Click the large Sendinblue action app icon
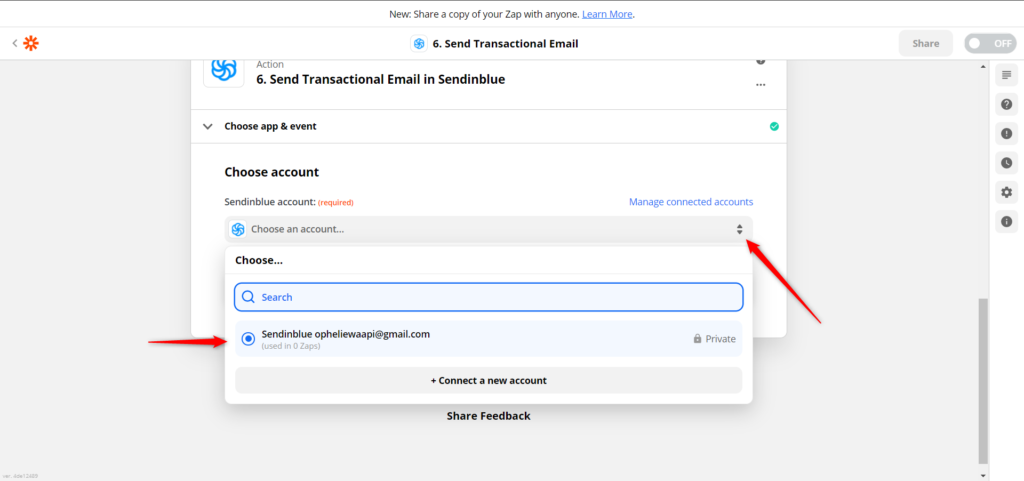 coord(223,69)
